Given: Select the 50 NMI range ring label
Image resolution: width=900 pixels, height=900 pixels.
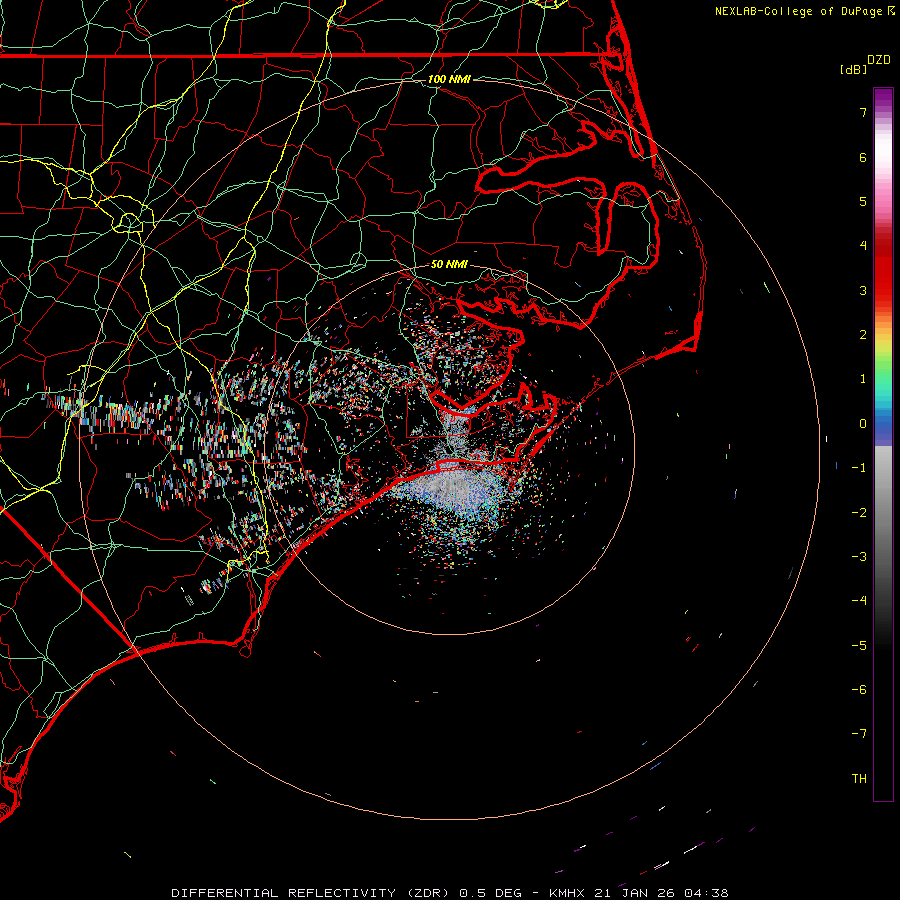Looking at the screenshot, I should [x=449, y=264].
